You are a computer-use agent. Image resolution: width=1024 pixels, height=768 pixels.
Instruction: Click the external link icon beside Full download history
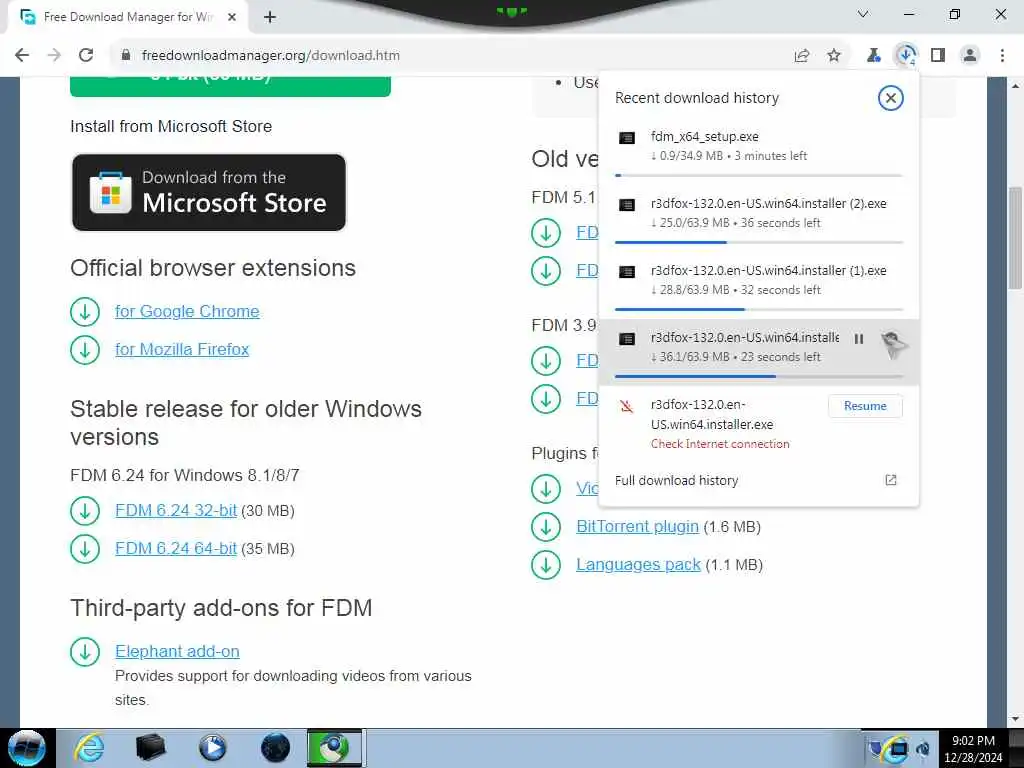click(x=890, y=480)
